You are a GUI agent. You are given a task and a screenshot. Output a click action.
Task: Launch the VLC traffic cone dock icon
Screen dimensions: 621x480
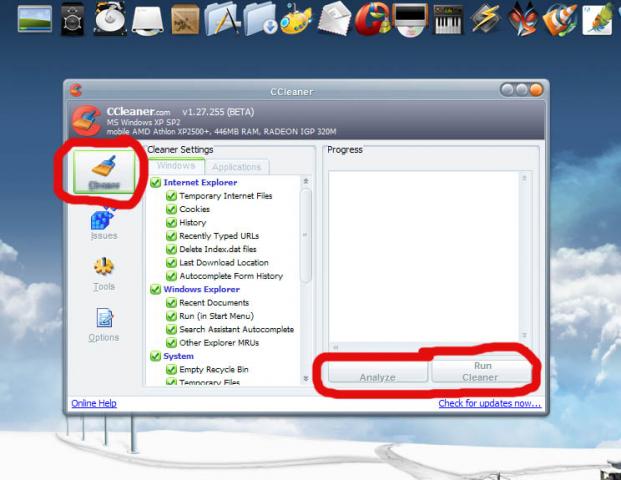[x=560, y=19]
